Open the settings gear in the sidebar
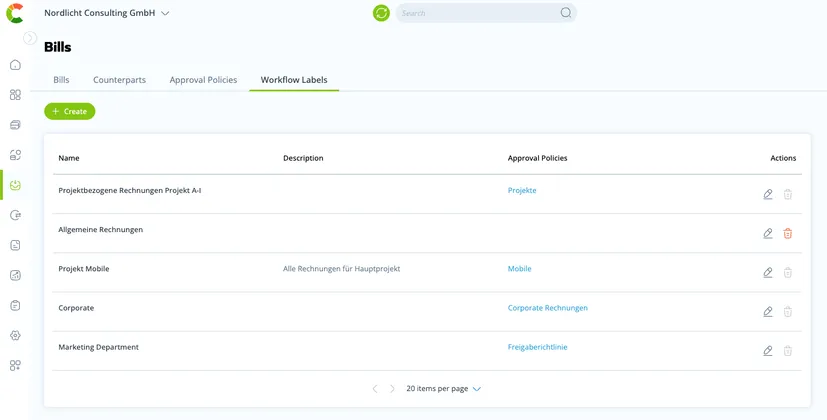Image resolution: width=827 pixels, height=420 pixels. pos(15,336)
